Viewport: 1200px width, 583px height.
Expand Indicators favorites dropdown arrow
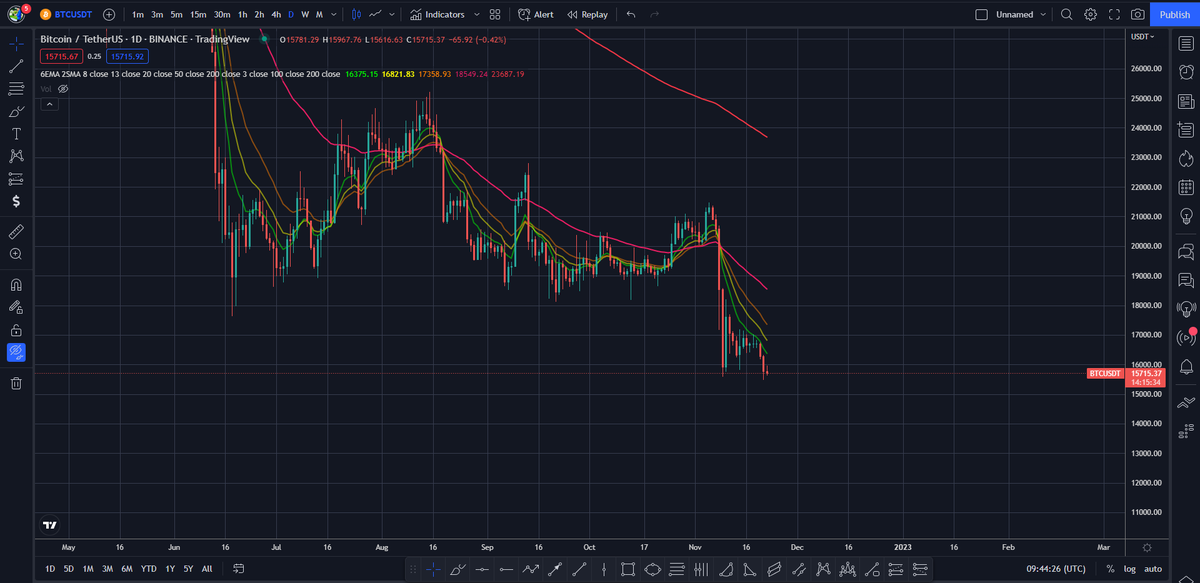point(476,15)
